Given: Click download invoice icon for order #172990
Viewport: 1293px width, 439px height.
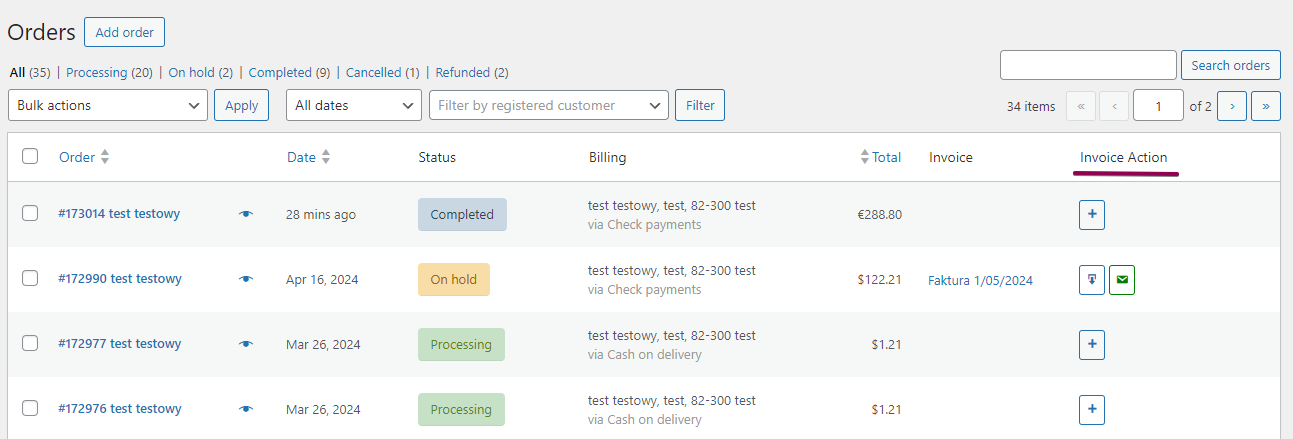Looking at the screenshot, I should click(x=1092, y=280).
